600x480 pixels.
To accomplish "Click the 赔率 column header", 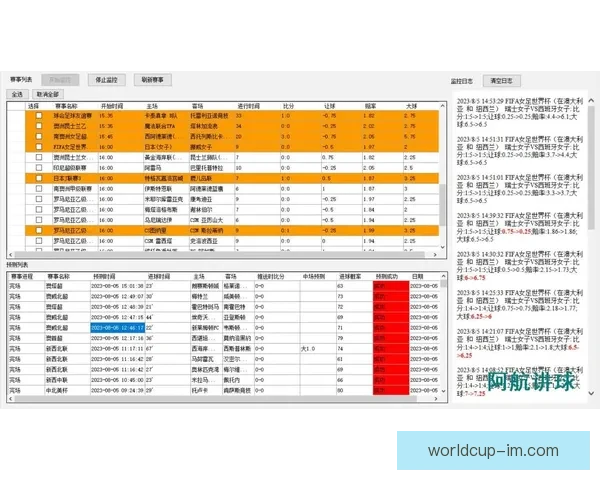I will (x=370, y=106).
